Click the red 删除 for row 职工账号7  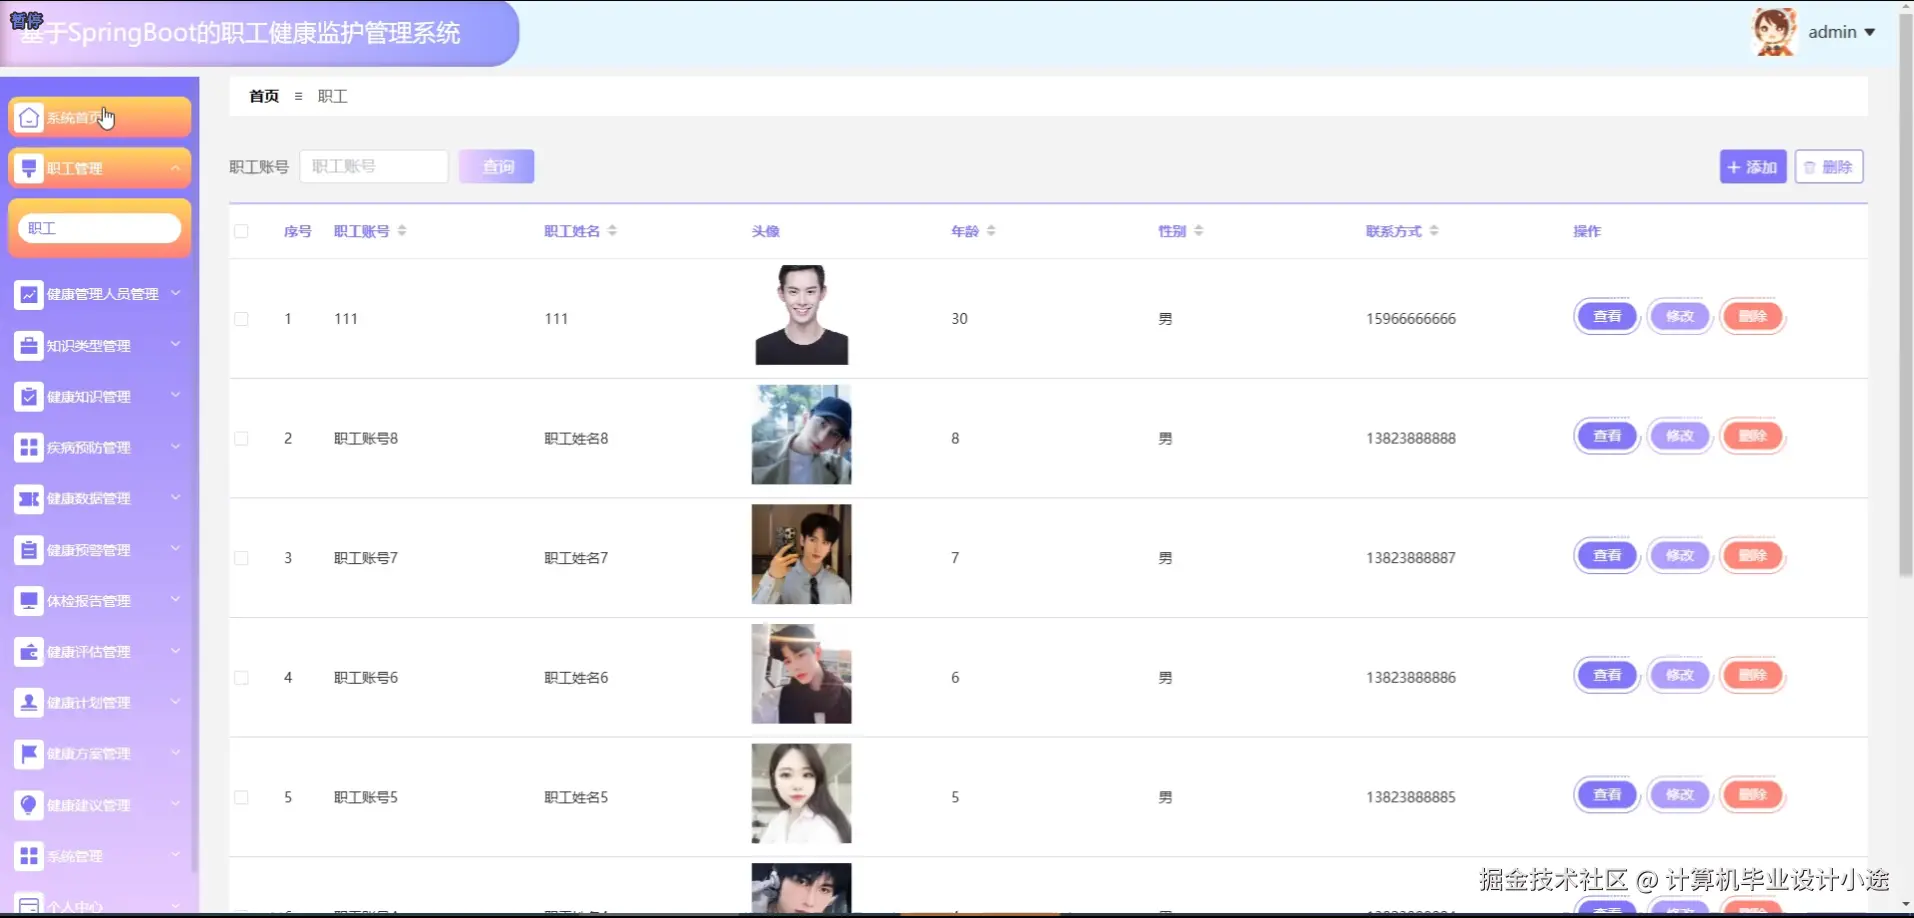(1753, 556)
